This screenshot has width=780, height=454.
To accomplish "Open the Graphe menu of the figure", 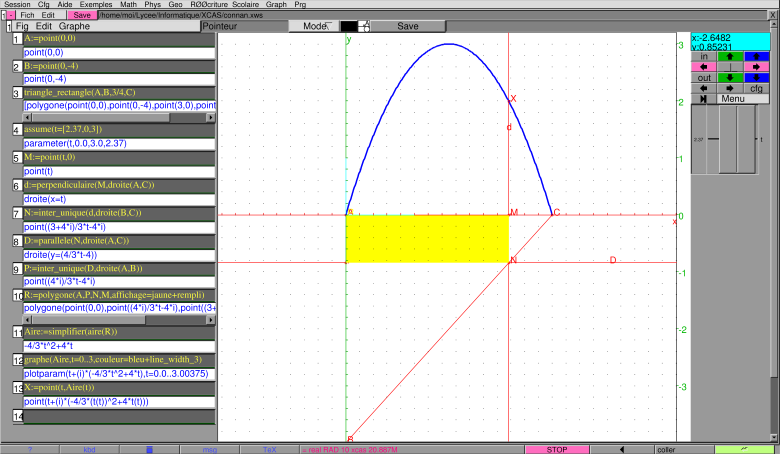I will [x=74, y=26].
